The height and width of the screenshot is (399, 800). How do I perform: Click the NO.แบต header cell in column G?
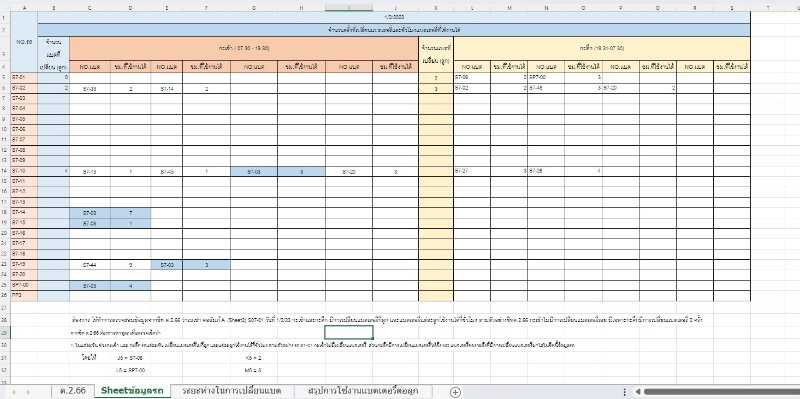tap(254, 67)
